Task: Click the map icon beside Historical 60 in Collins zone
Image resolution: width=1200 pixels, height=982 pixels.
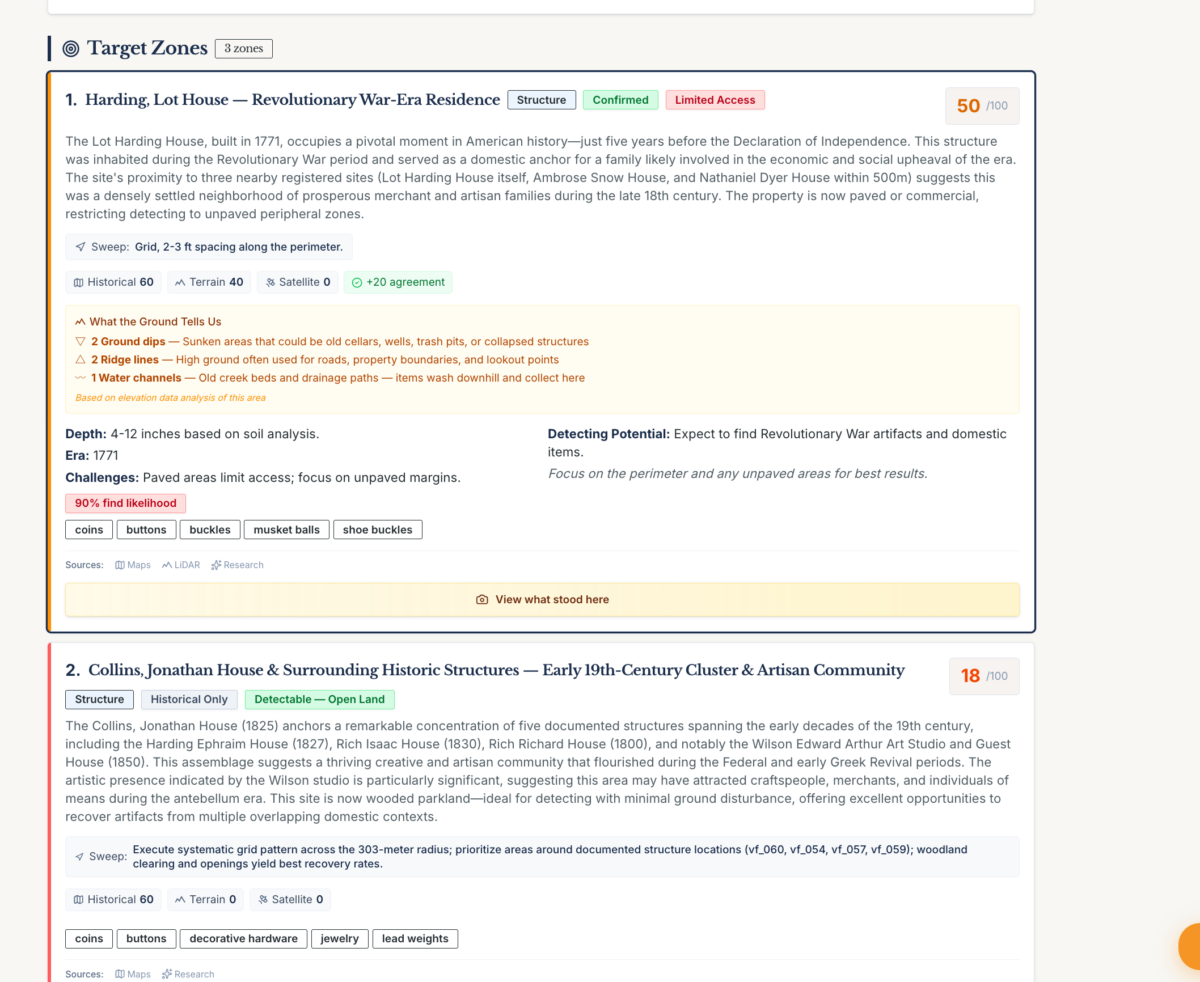Action: pos(78,900)
